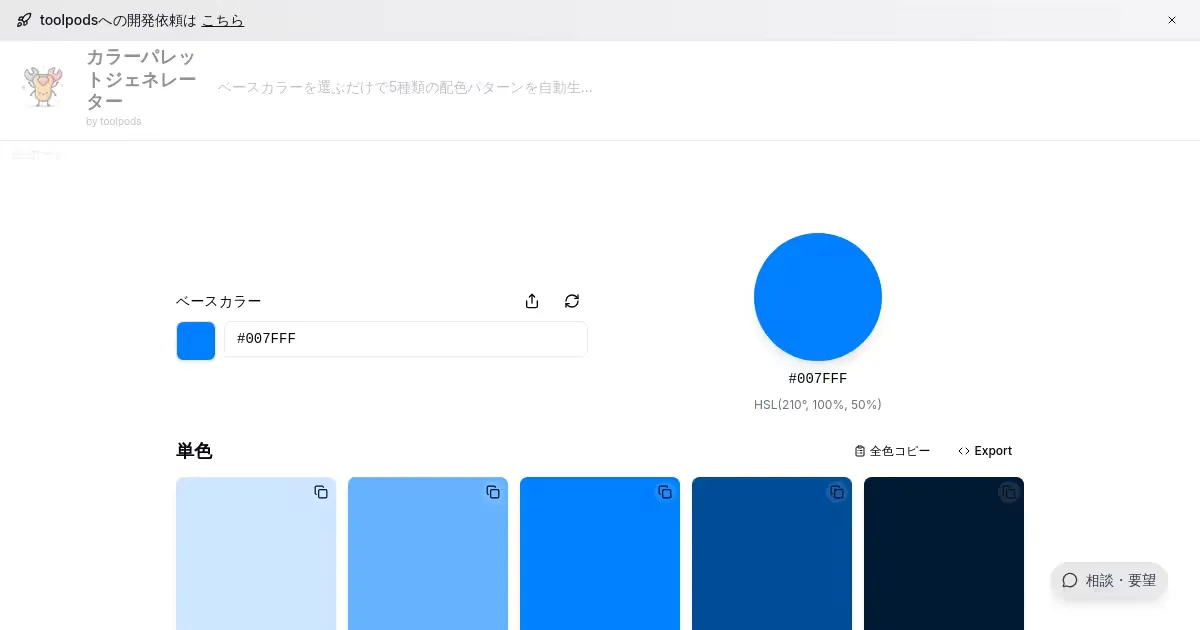Screen dimensions: 1200x630
Task: Click the large blue preview circle
Action: [x=817, y=297]
